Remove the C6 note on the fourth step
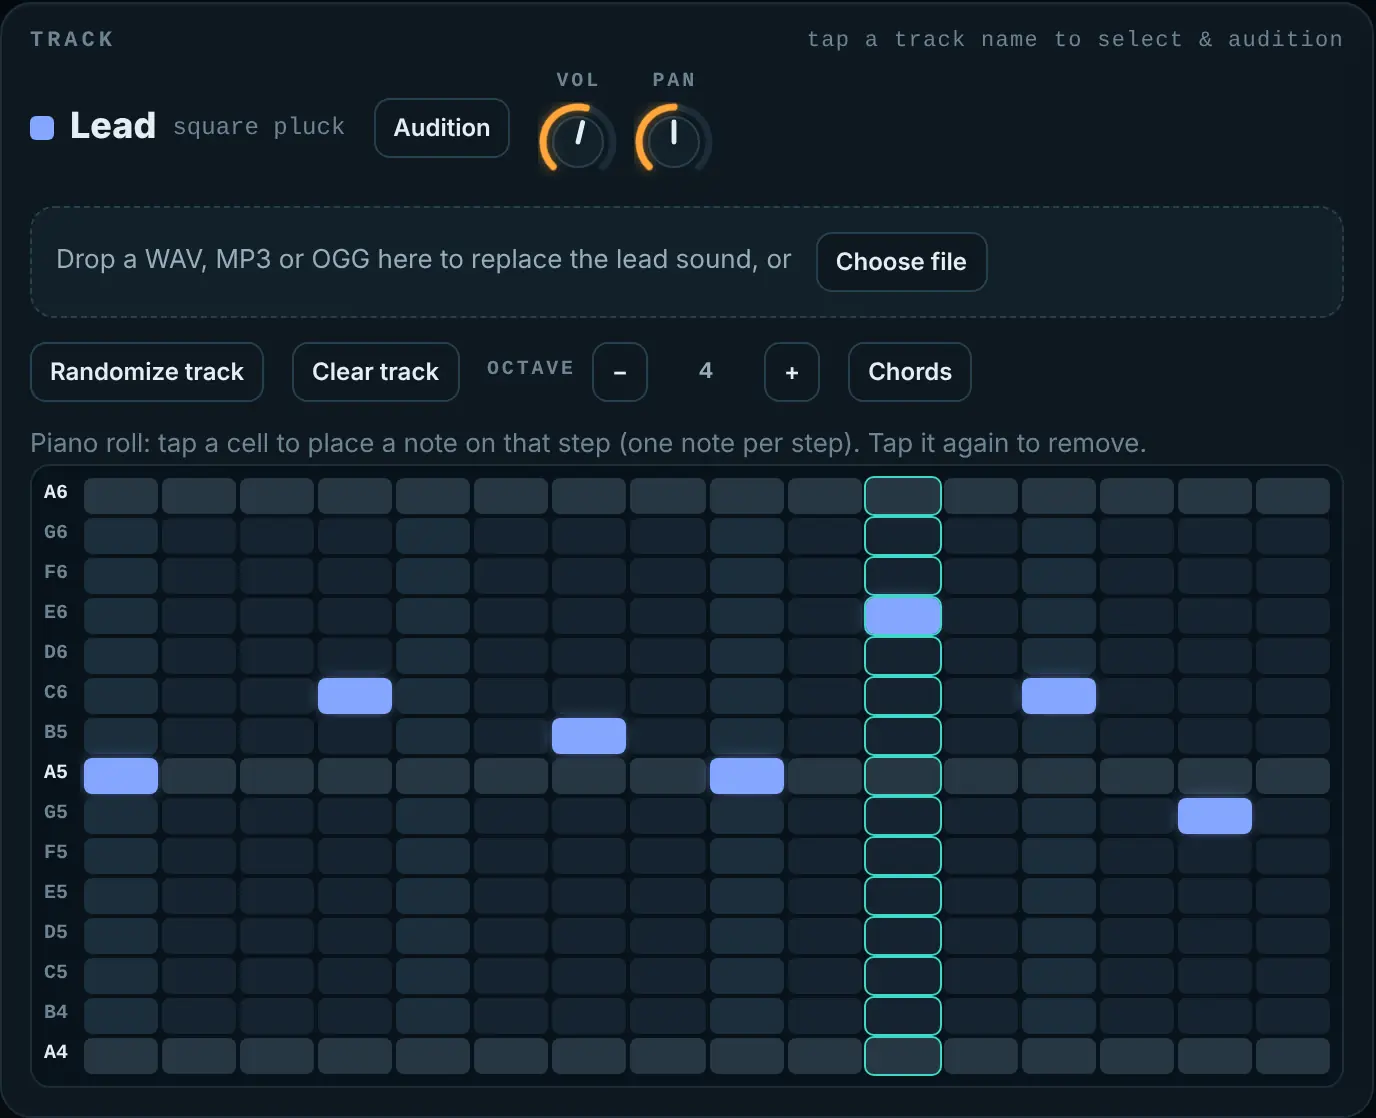 tap(355, 696)
